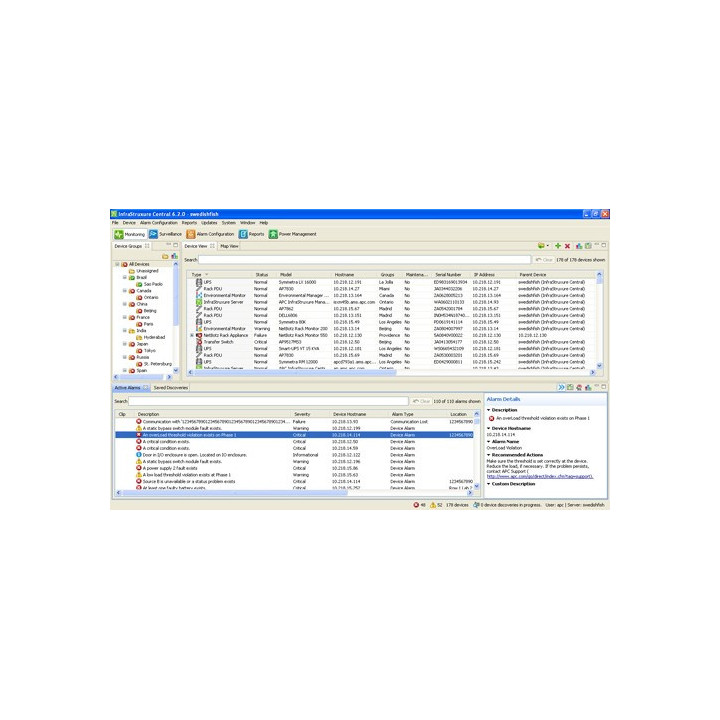
Task: Collapse the Alarm Name section in Alarm Details
Action: [x=489, y=441]
